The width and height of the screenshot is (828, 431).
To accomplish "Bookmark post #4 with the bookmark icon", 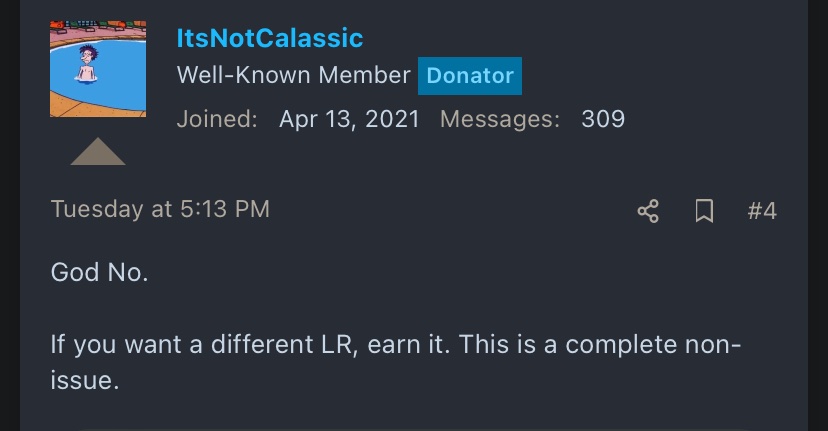I will point(704,211).
